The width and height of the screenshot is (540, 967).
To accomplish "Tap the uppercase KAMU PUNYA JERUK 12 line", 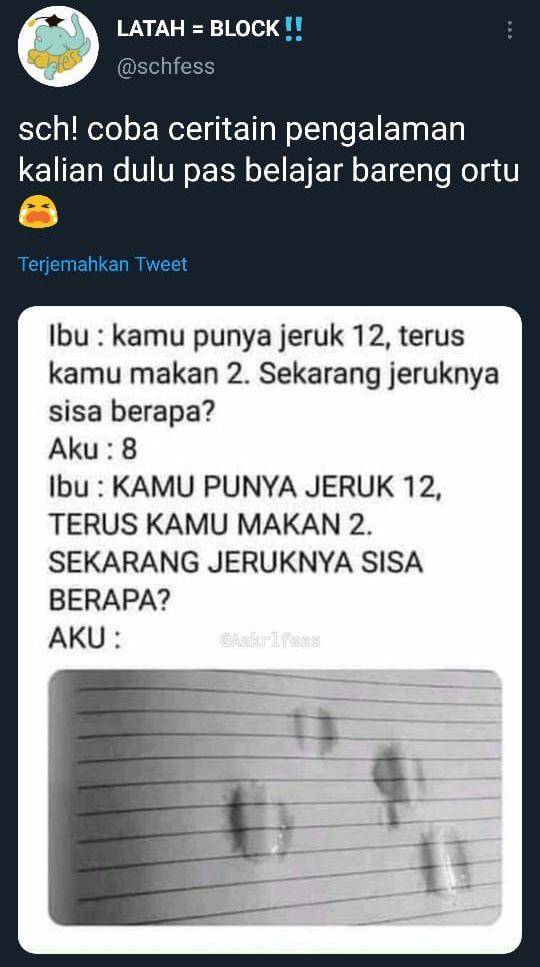I will click(x=245, y=488).
